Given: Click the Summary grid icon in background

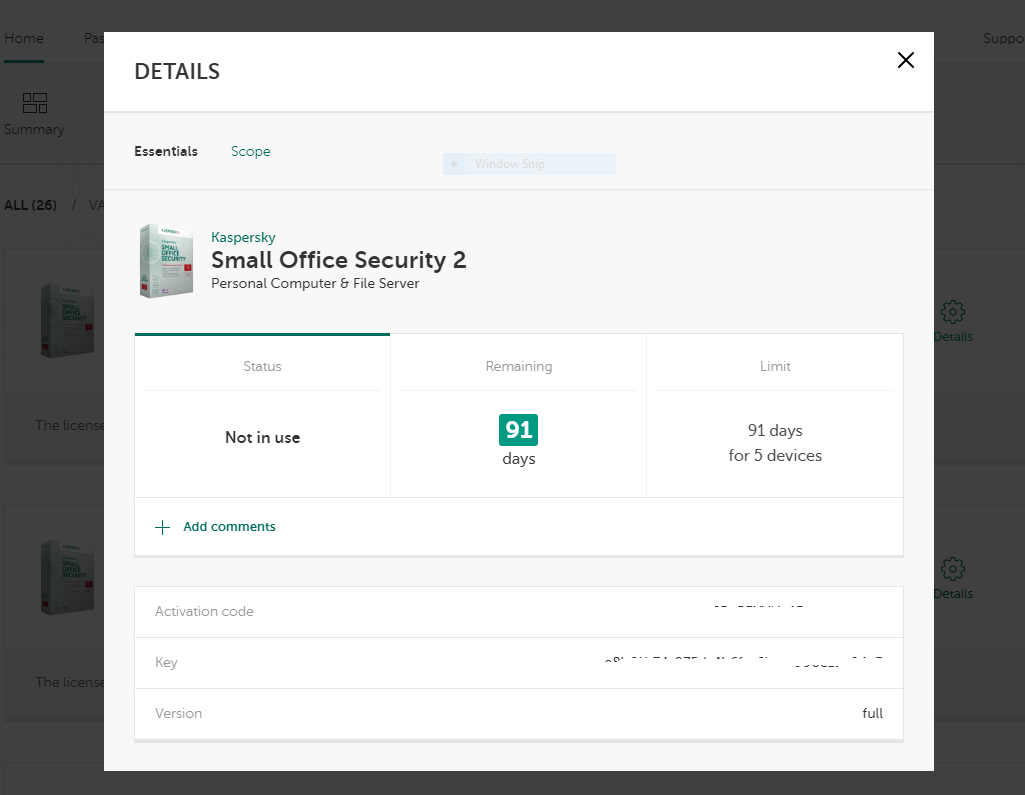Looking at the screenshot, I should click(x=35, y=103).
